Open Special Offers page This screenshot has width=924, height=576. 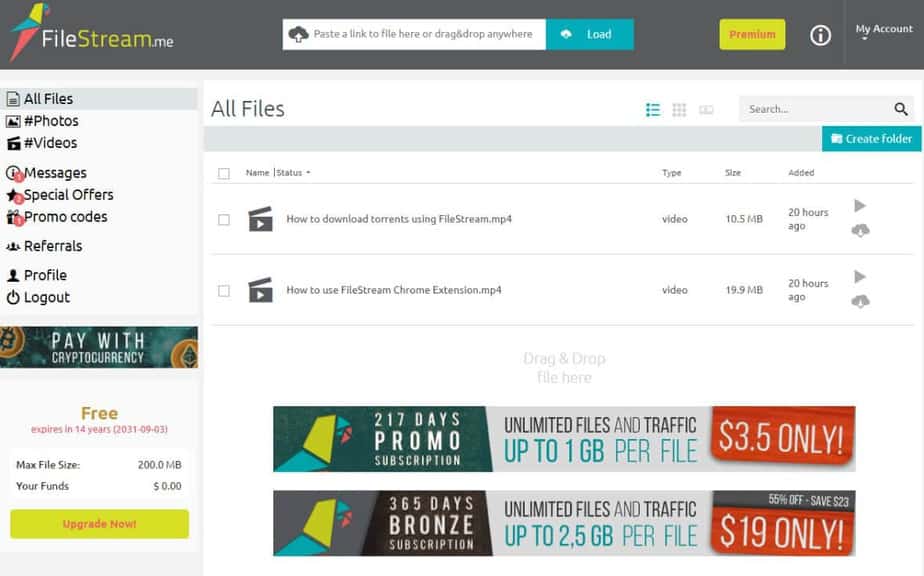tap(68, 195)
